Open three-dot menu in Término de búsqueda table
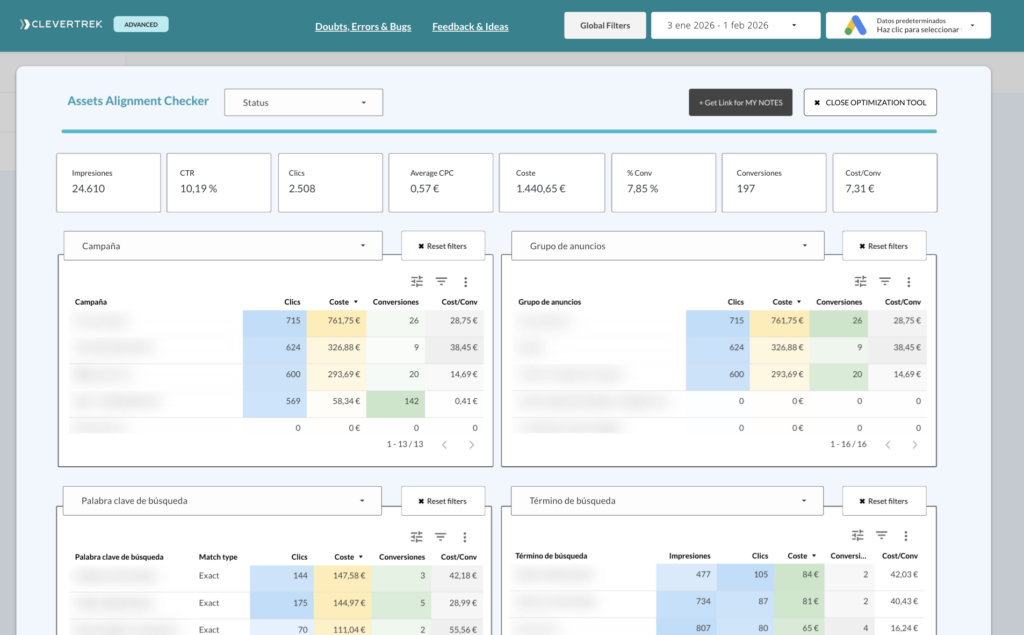The height and width of the screenshot is (635, 1024). pos(905,536)
